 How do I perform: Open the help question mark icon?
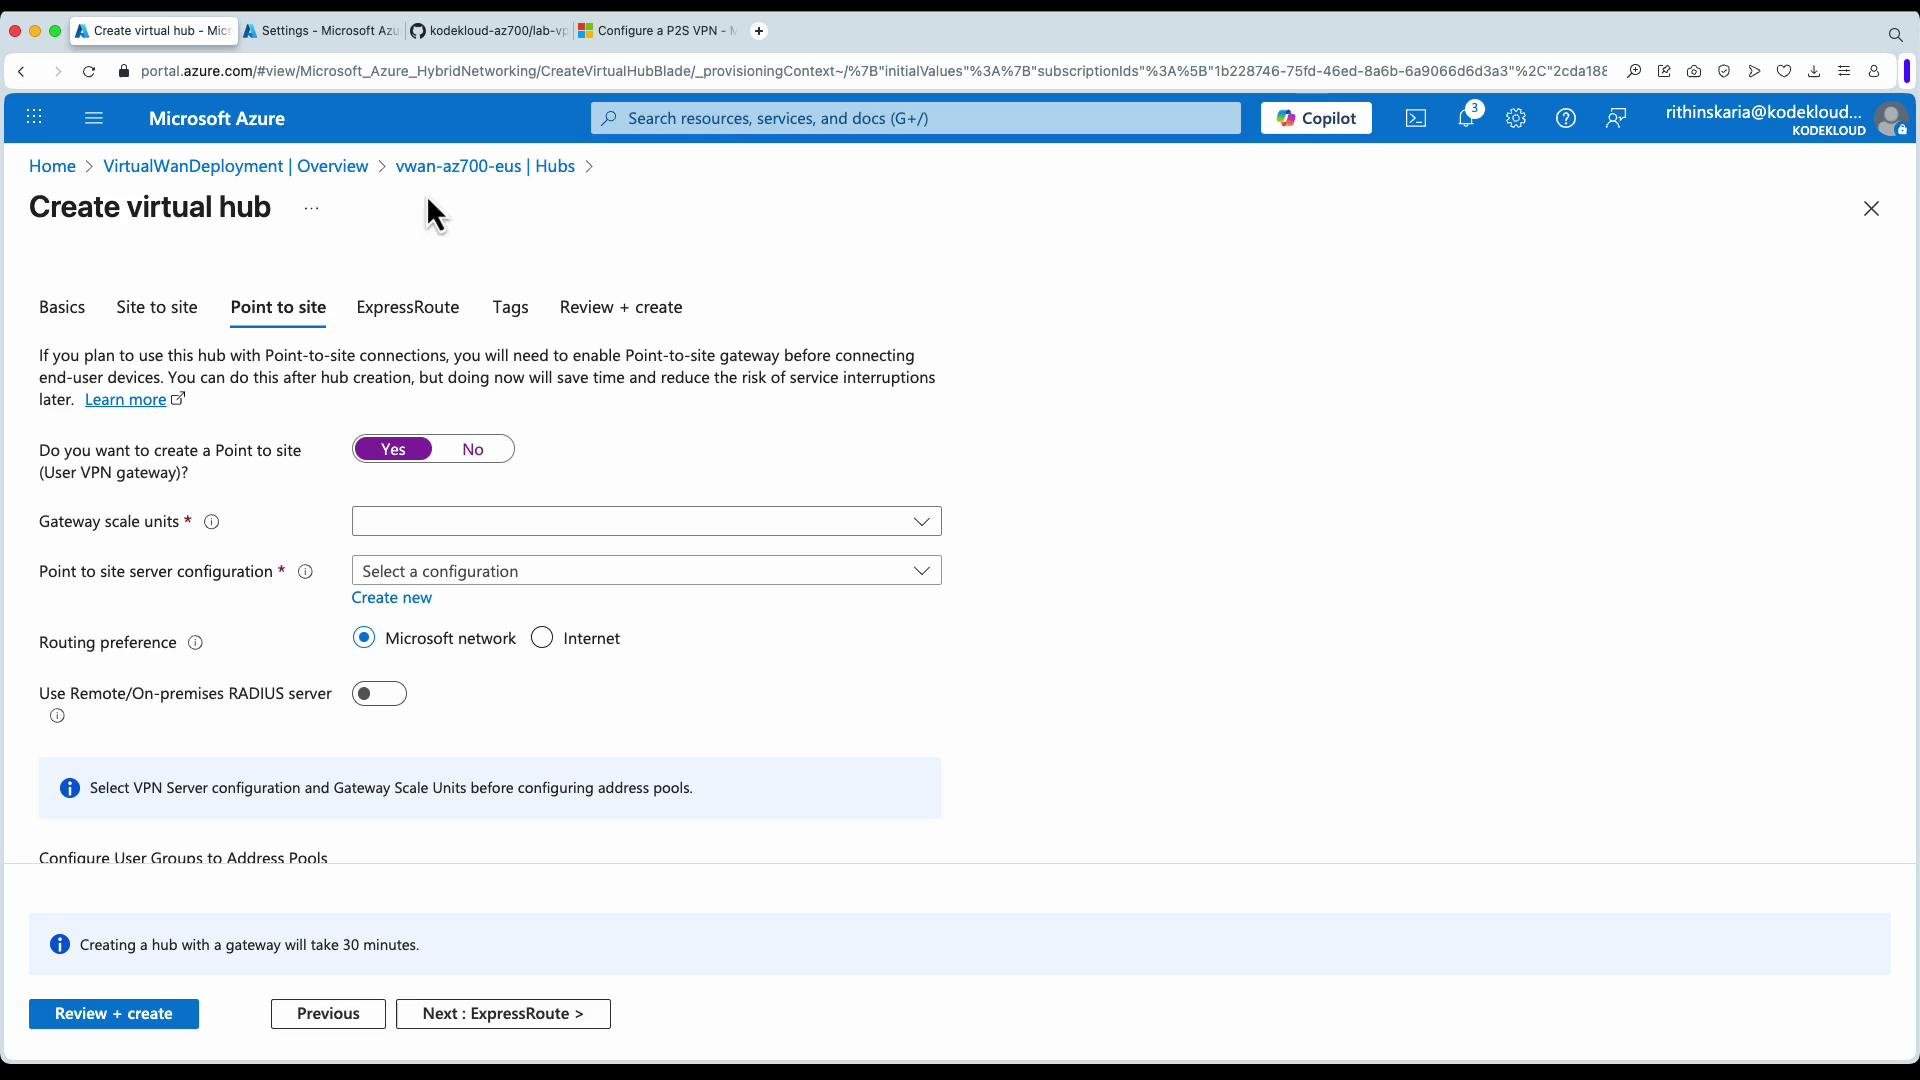1566,118
